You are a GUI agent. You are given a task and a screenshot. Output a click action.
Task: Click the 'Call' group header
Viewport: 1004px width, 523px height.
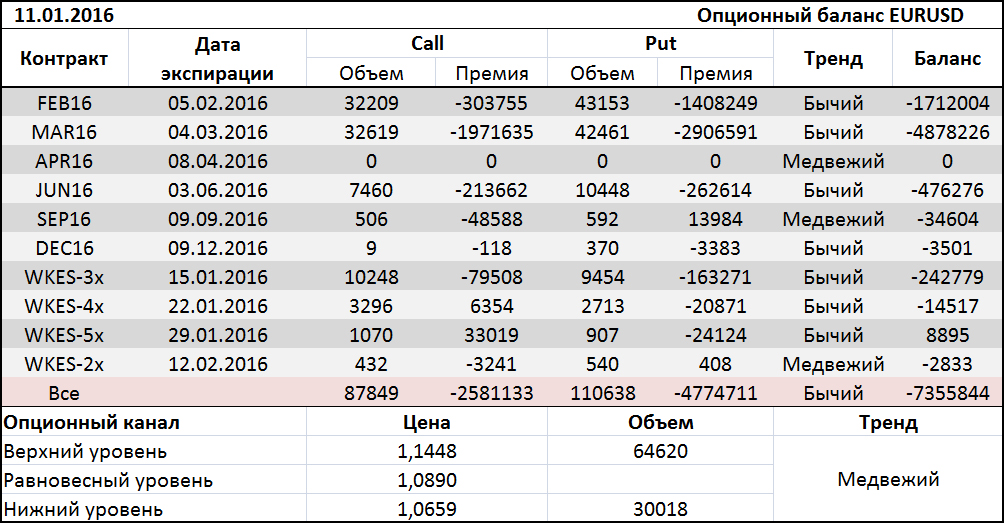point(427,43)
